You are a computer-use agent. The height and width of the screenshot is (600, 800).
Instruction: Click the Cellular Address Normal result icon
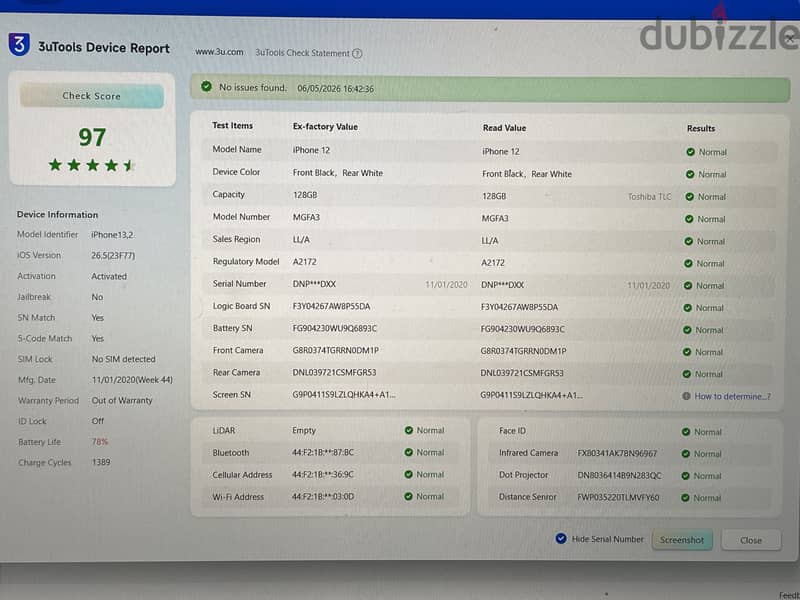pos(408,474)
